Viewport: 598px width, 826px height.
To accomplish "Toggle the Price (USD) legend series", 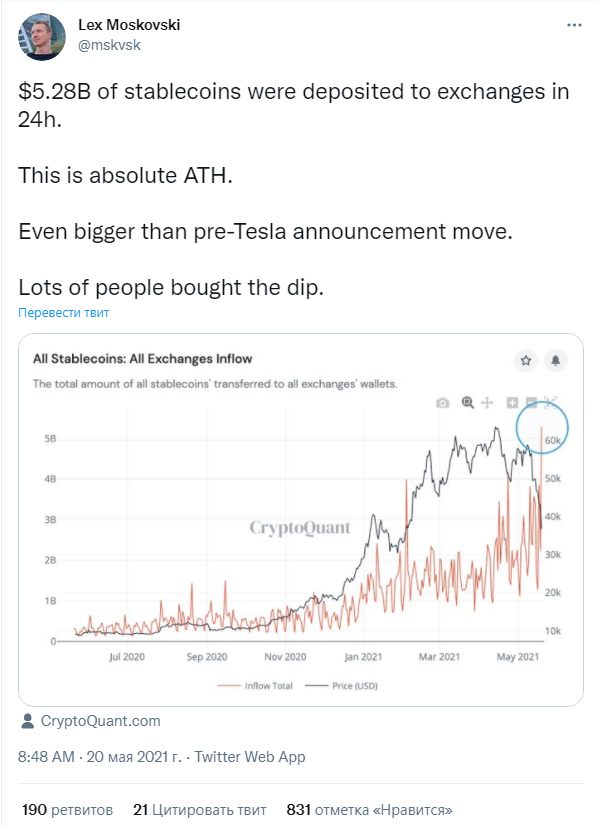I will [341, 686].
